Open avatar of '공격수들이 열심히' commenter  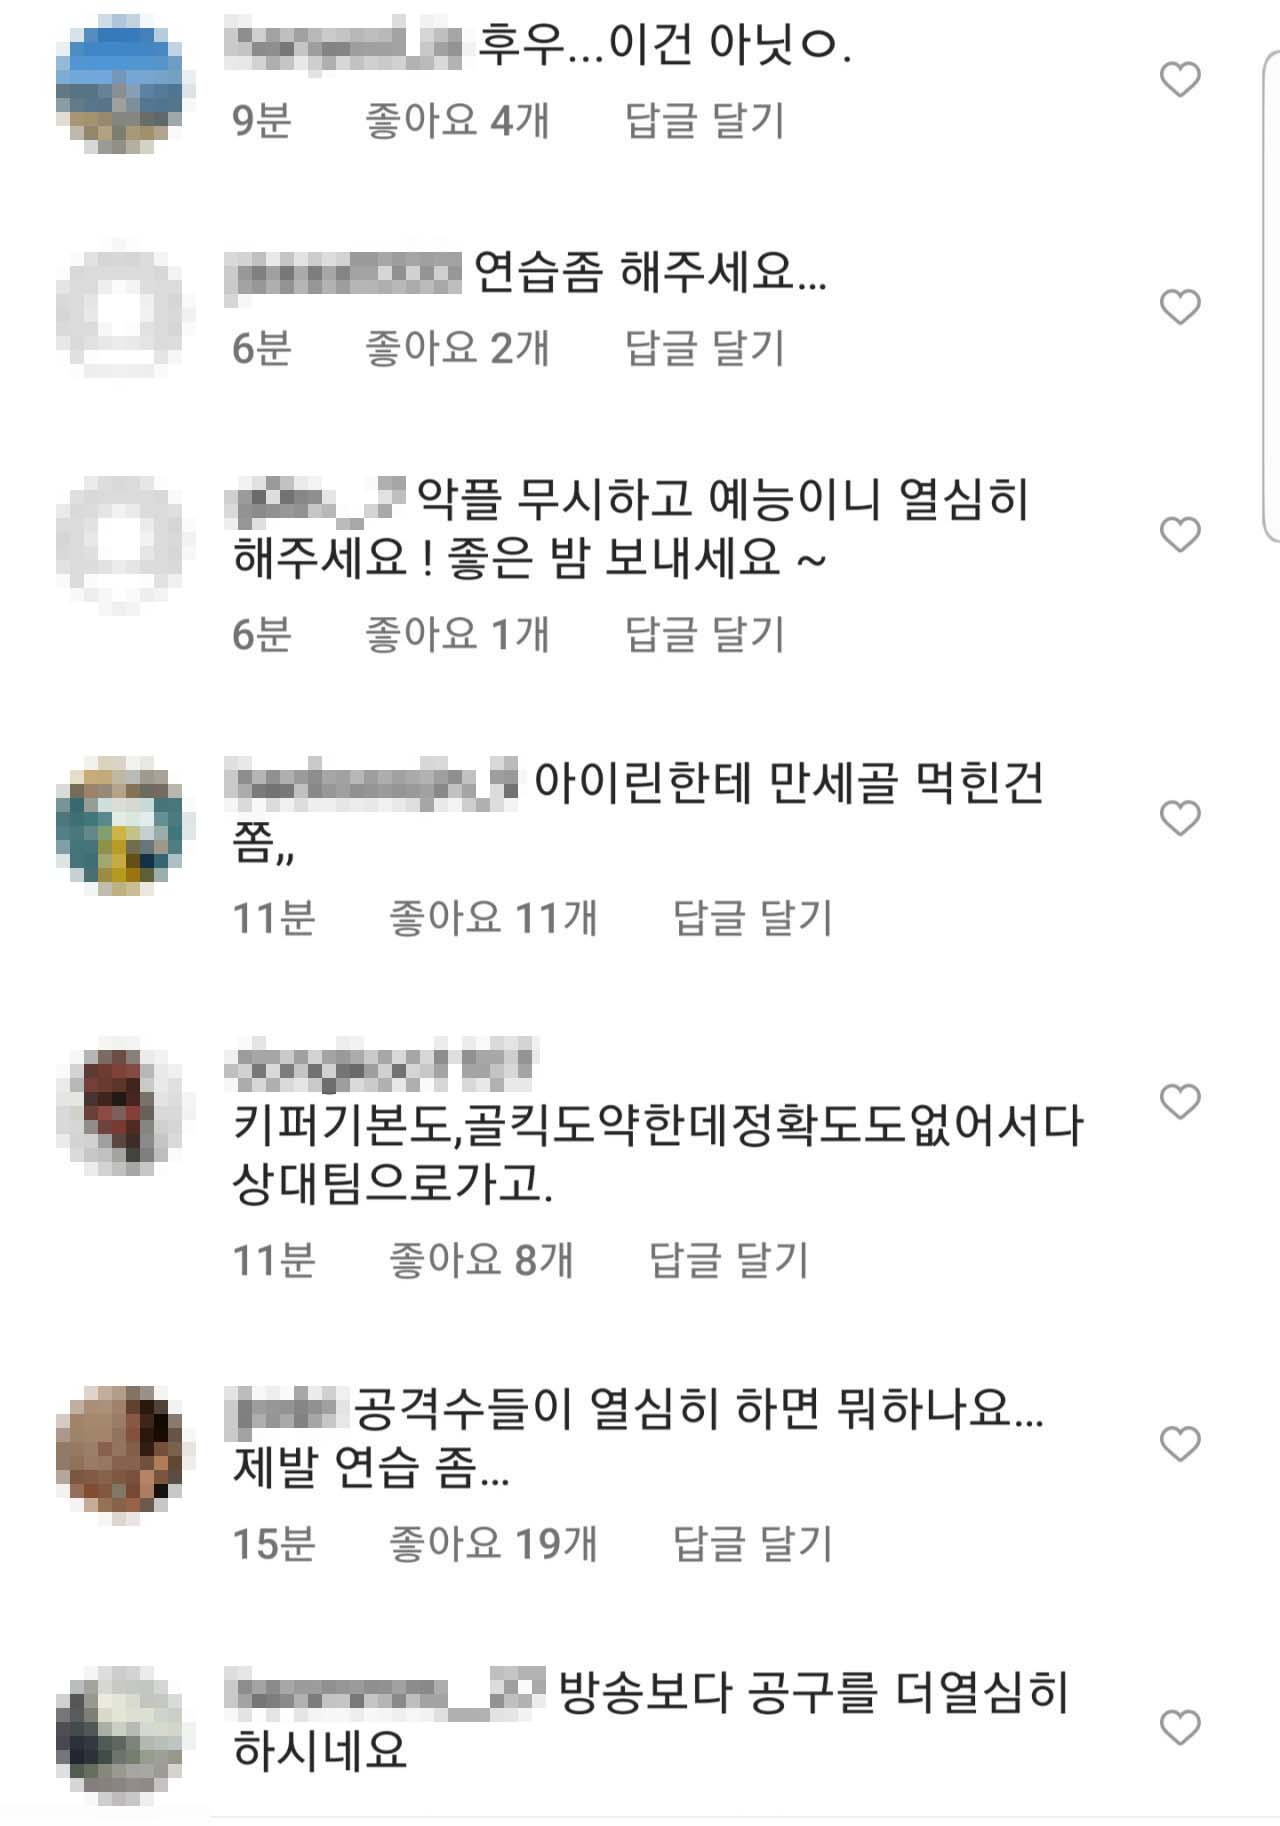tap(119, 1454)
